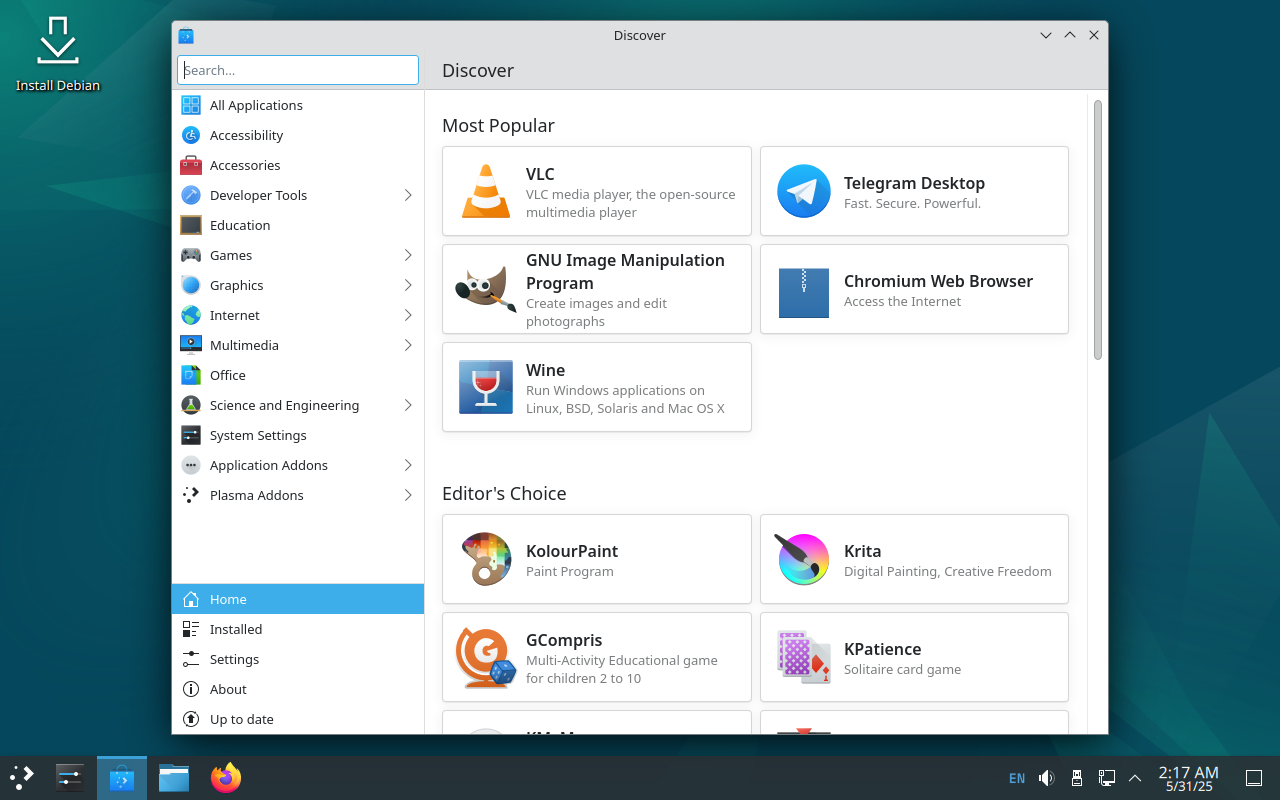This screenshot has width=1280, height=800.
Task: Open the Install Debian desktop icon
Action: point(58,54)
